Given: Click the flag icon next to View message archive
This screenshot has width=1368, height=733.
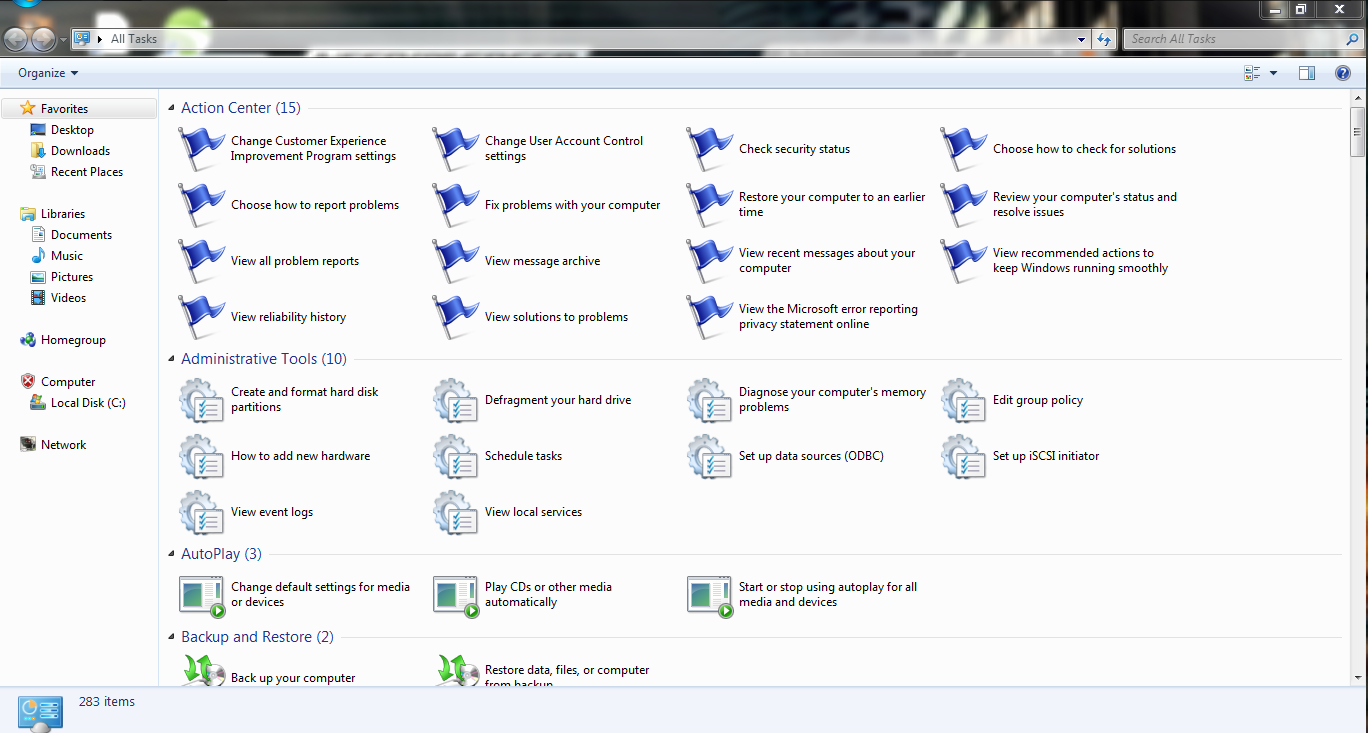Looking at the screenshot, I should point(455,261).
